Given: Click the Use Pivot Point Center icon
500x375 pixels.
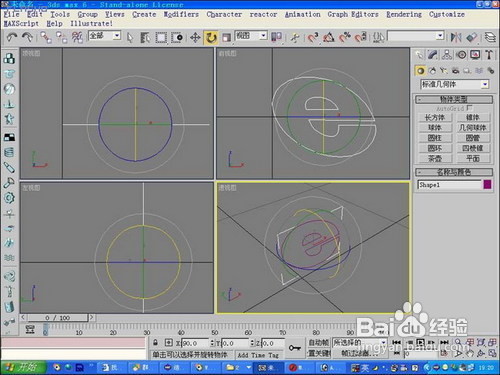Looking at the screenshot, I should pyautogui.click(x=277, y=37).
